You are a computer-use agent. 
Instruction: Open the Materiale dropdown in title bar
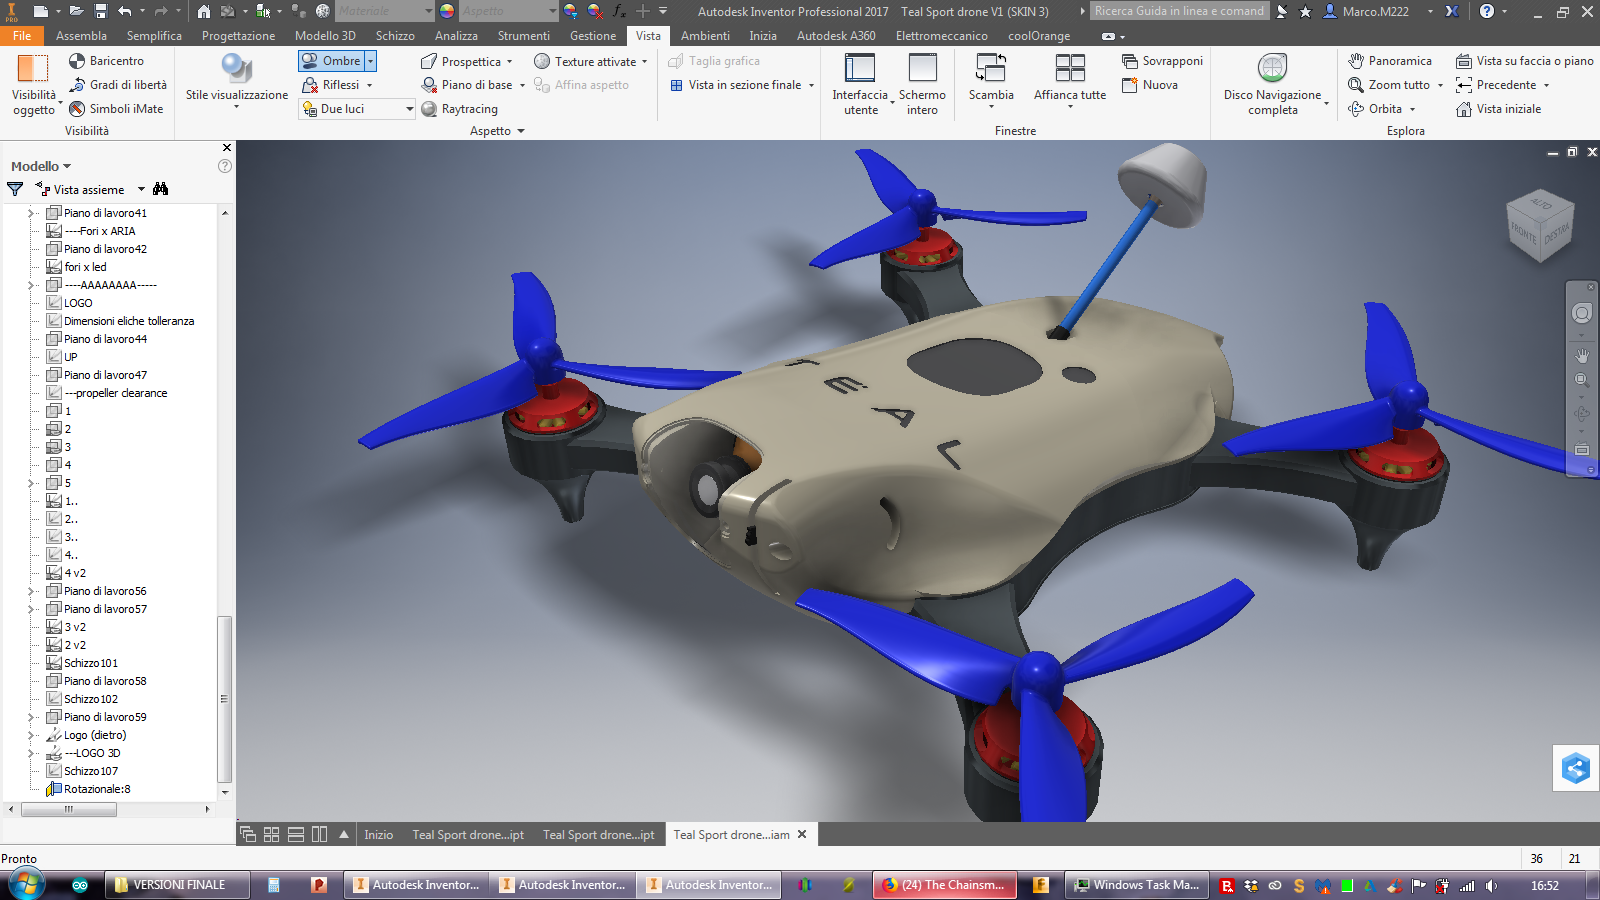[385, 11]
